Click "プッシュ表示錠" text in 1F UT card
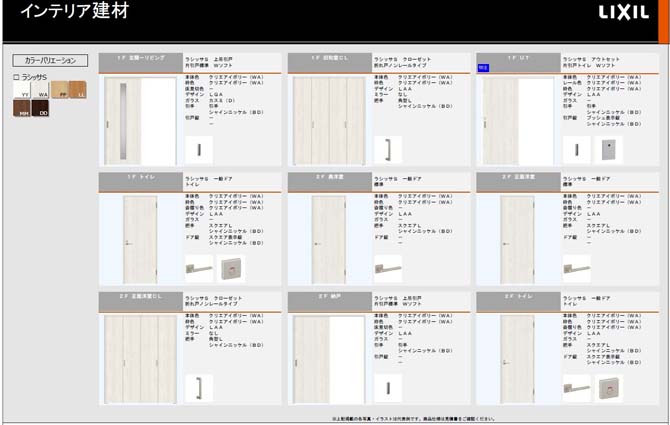 coord(603,118)
